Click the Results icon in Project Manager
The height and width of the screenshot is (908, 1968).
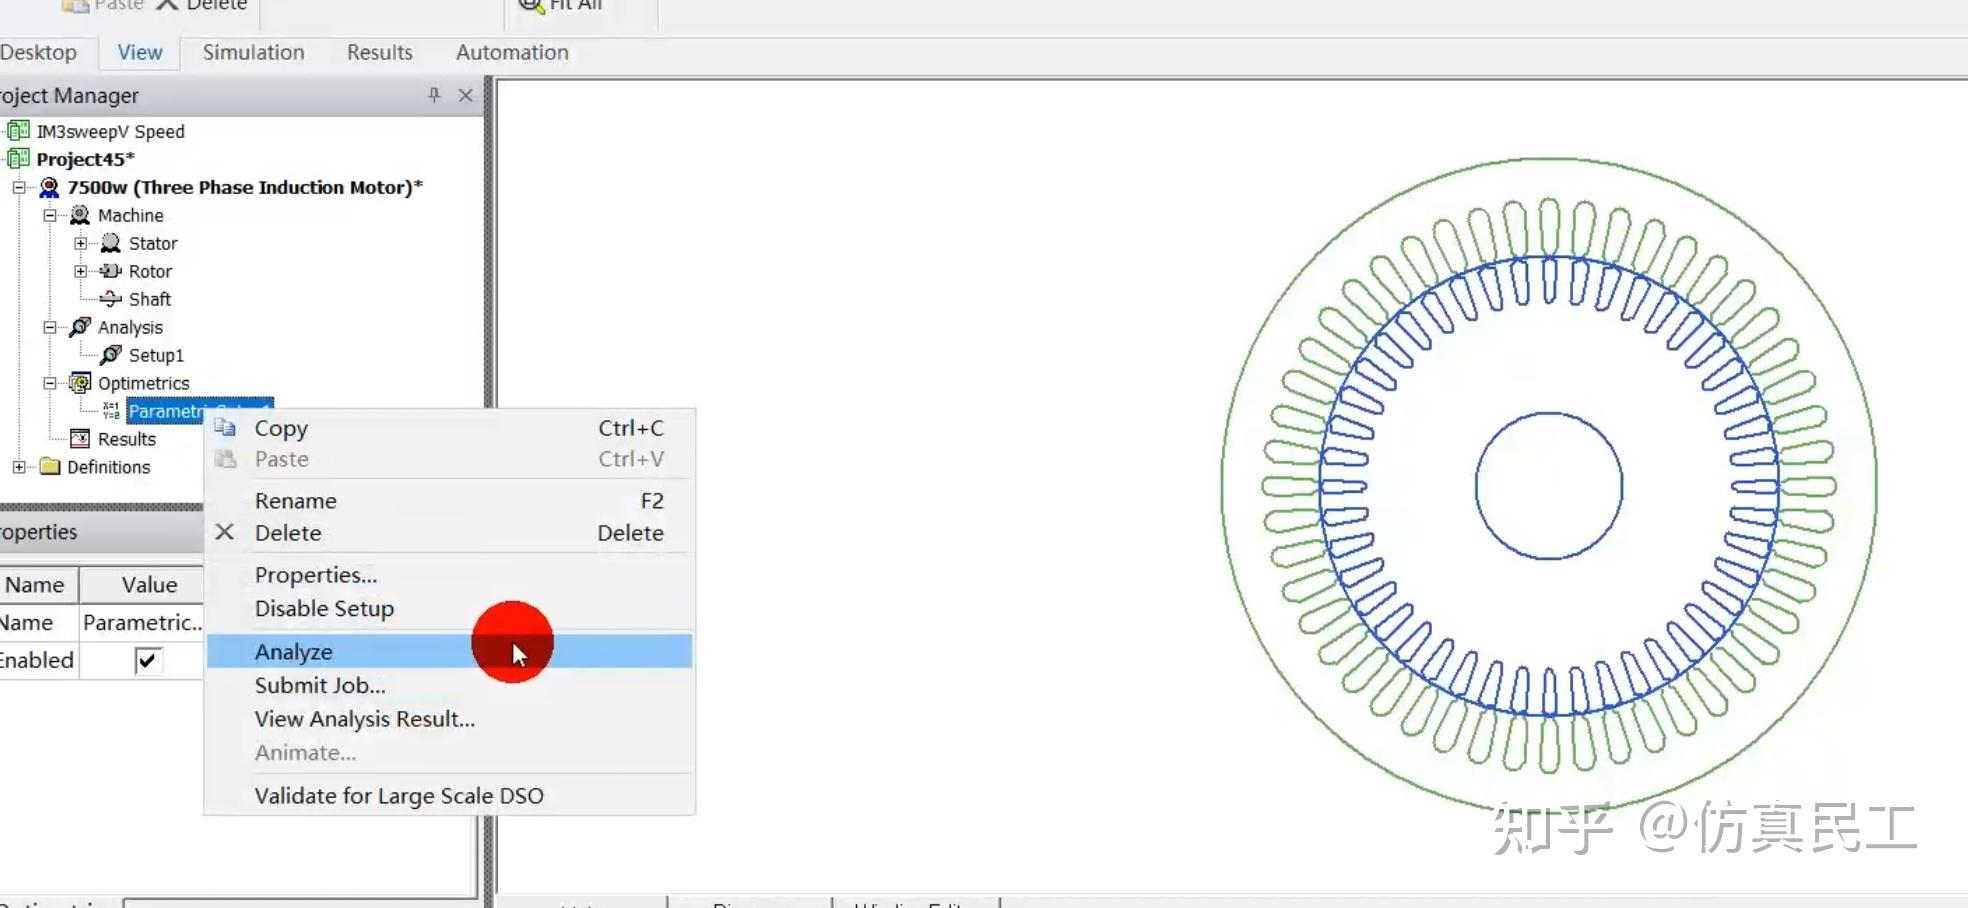(x=80, y=438)
